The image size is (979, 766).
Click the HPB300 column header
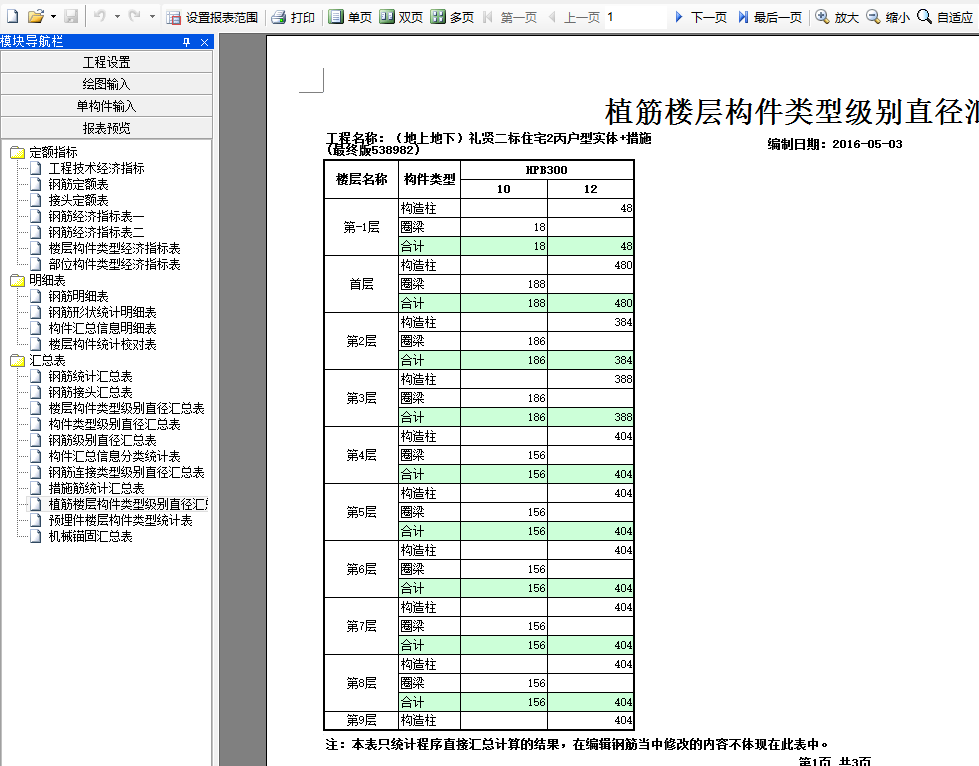[547, 170]
